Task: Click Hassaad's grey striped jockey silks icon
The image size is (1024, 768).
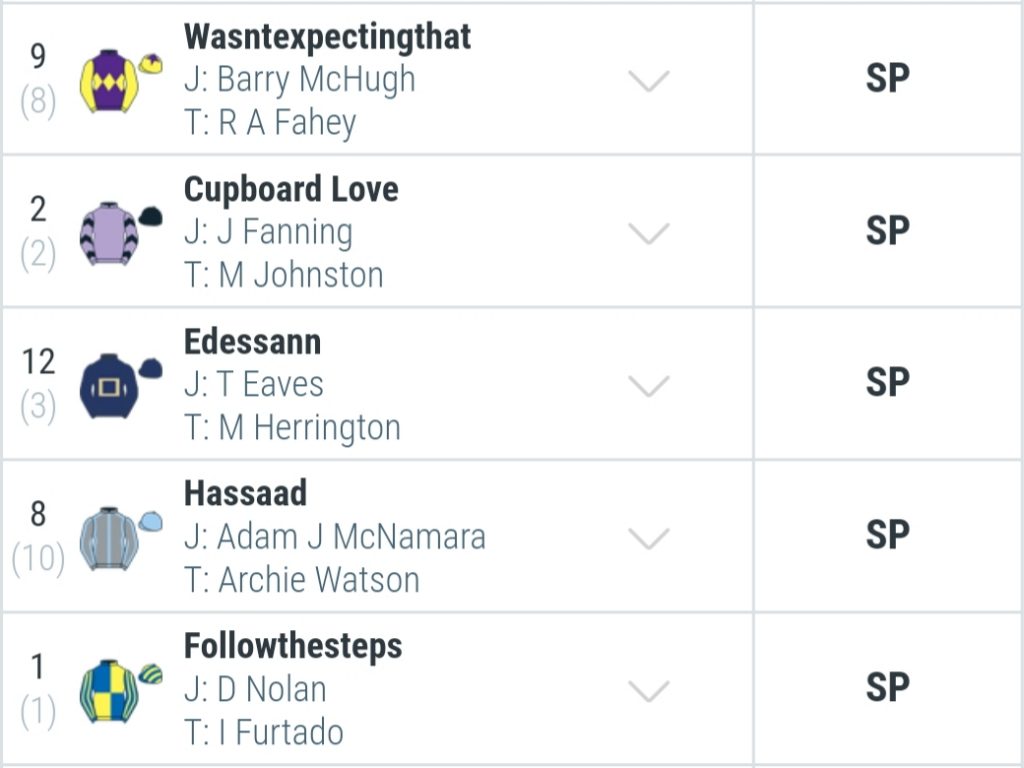Action: (121, 539)
